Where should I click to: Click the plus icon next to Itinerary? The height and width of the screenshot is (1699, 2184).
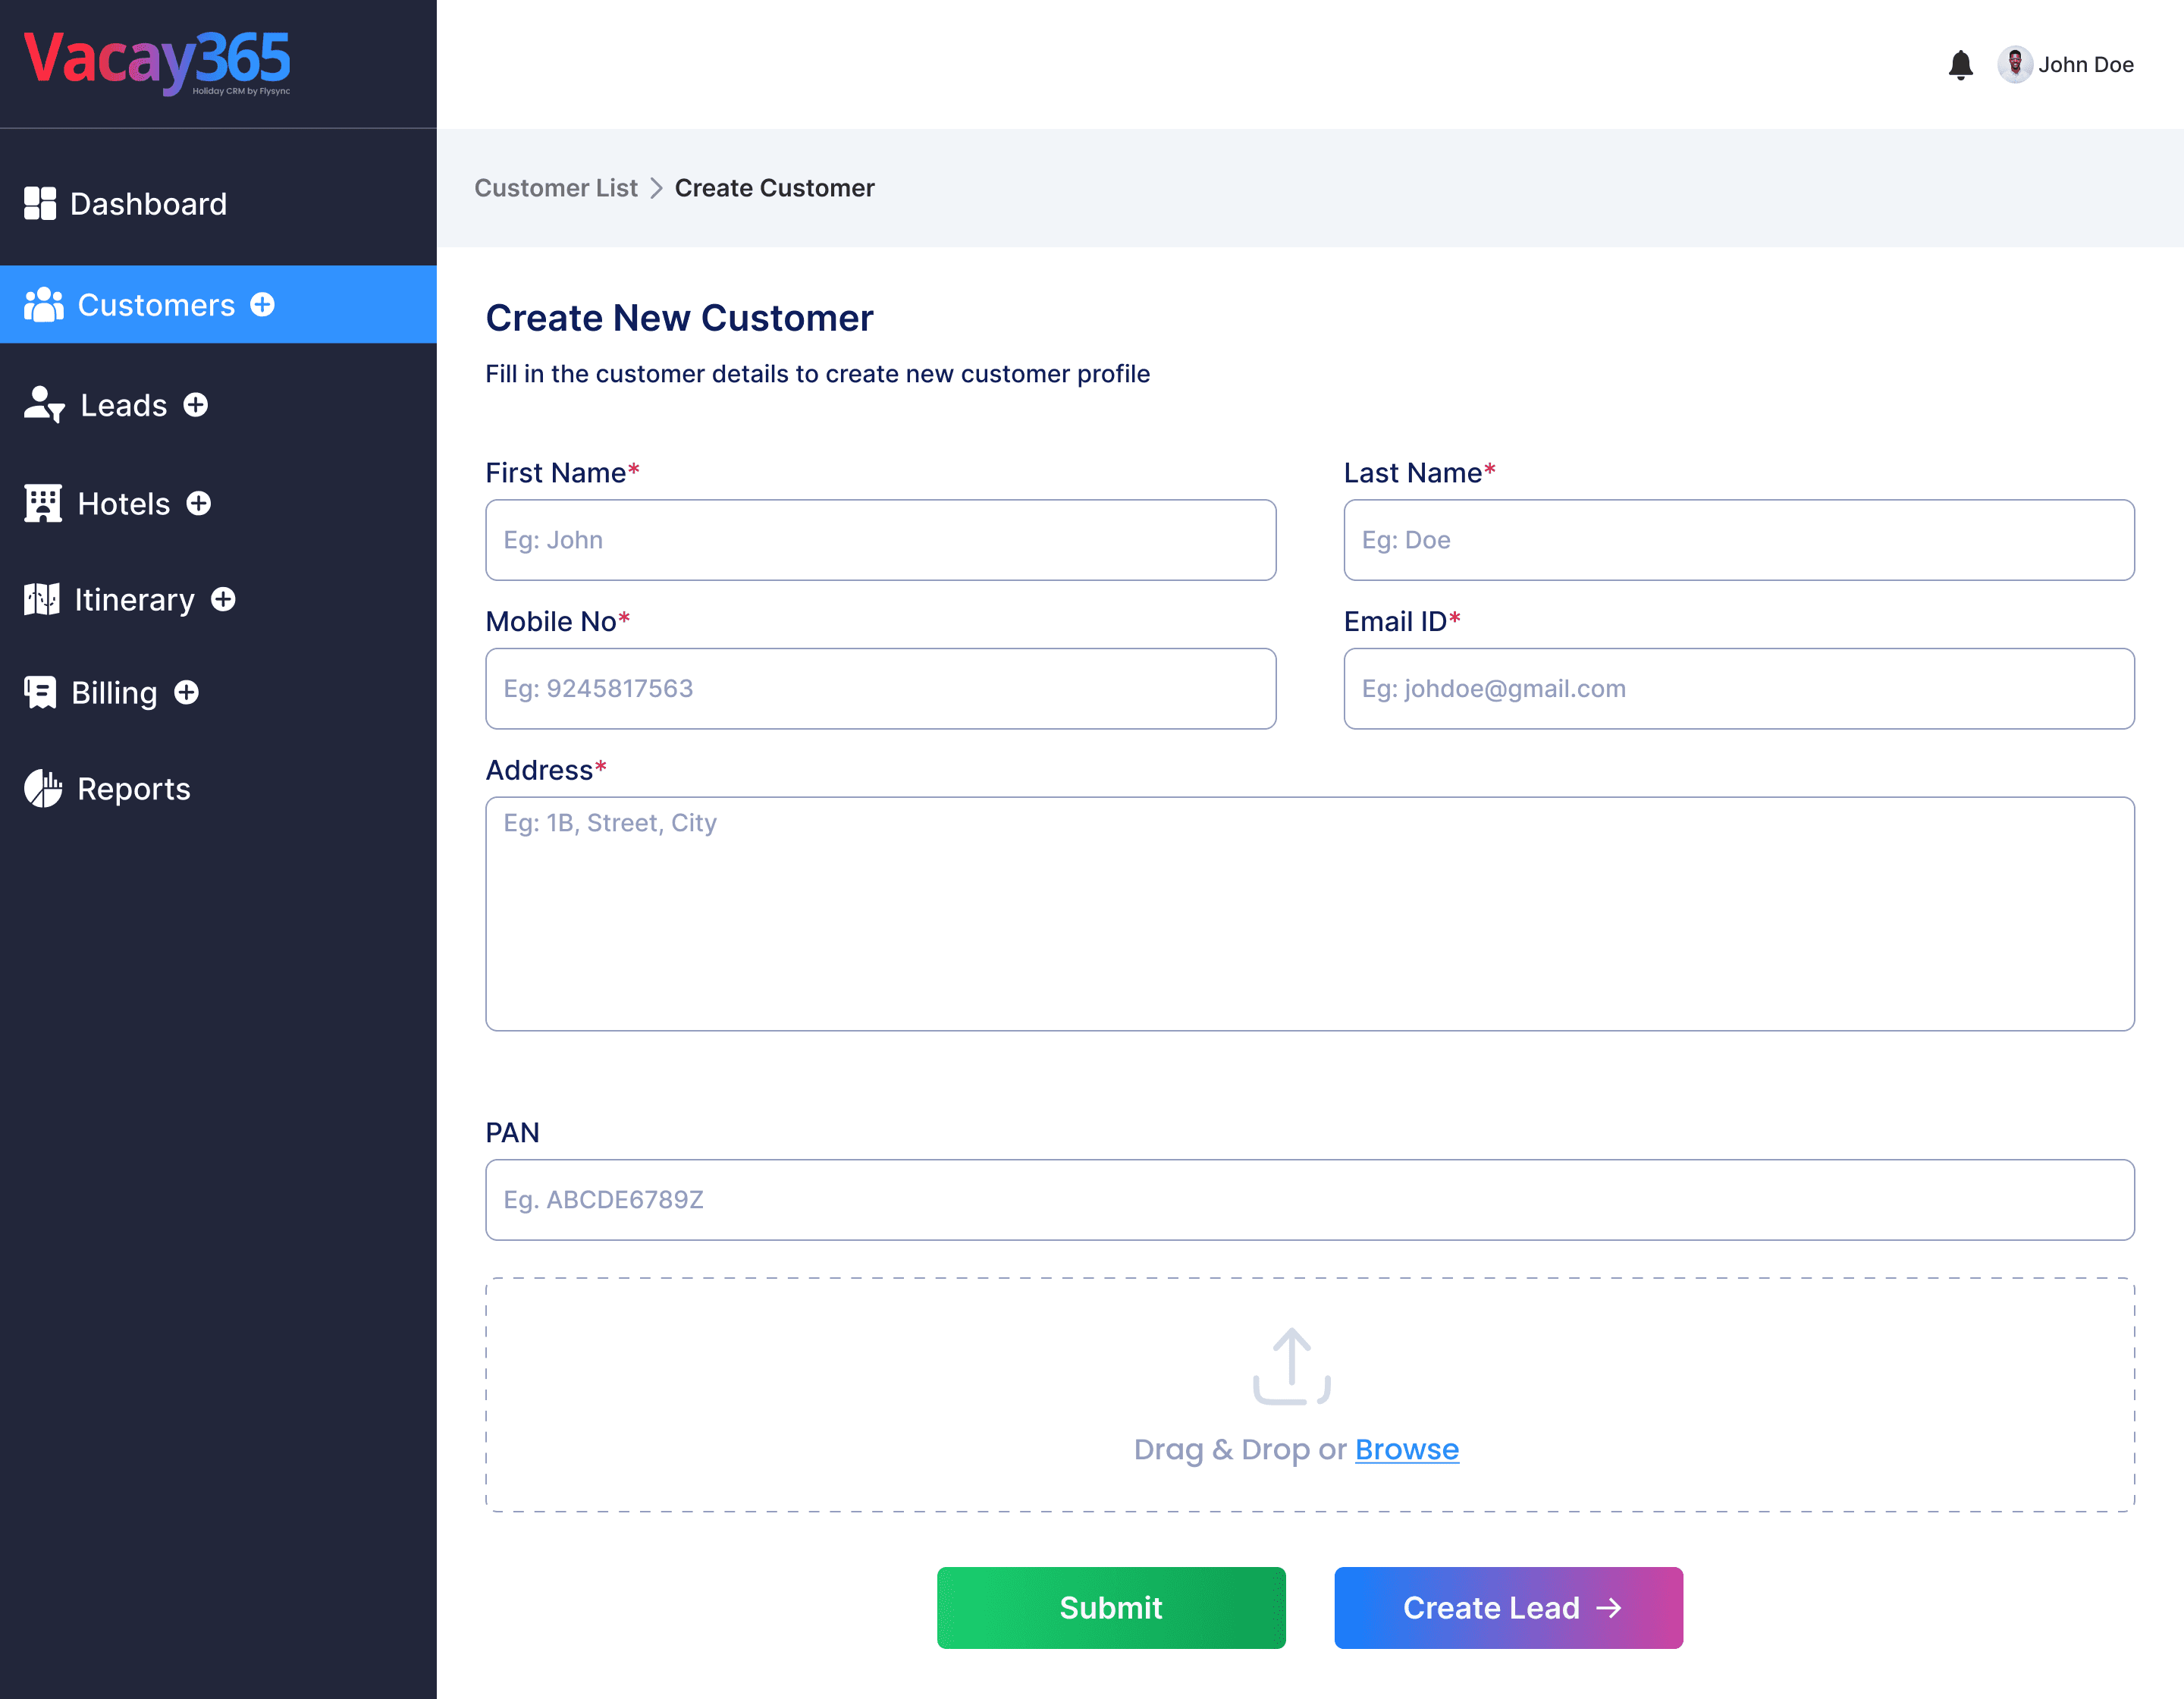[x=223, y=599]
